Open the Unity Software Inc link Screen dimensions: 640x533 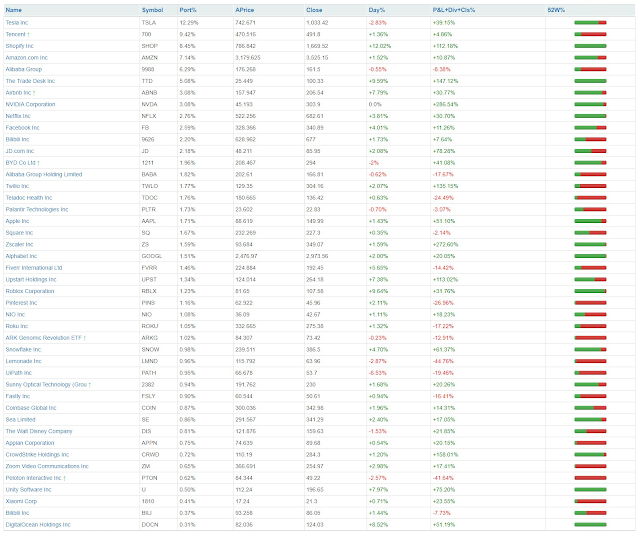28,490
